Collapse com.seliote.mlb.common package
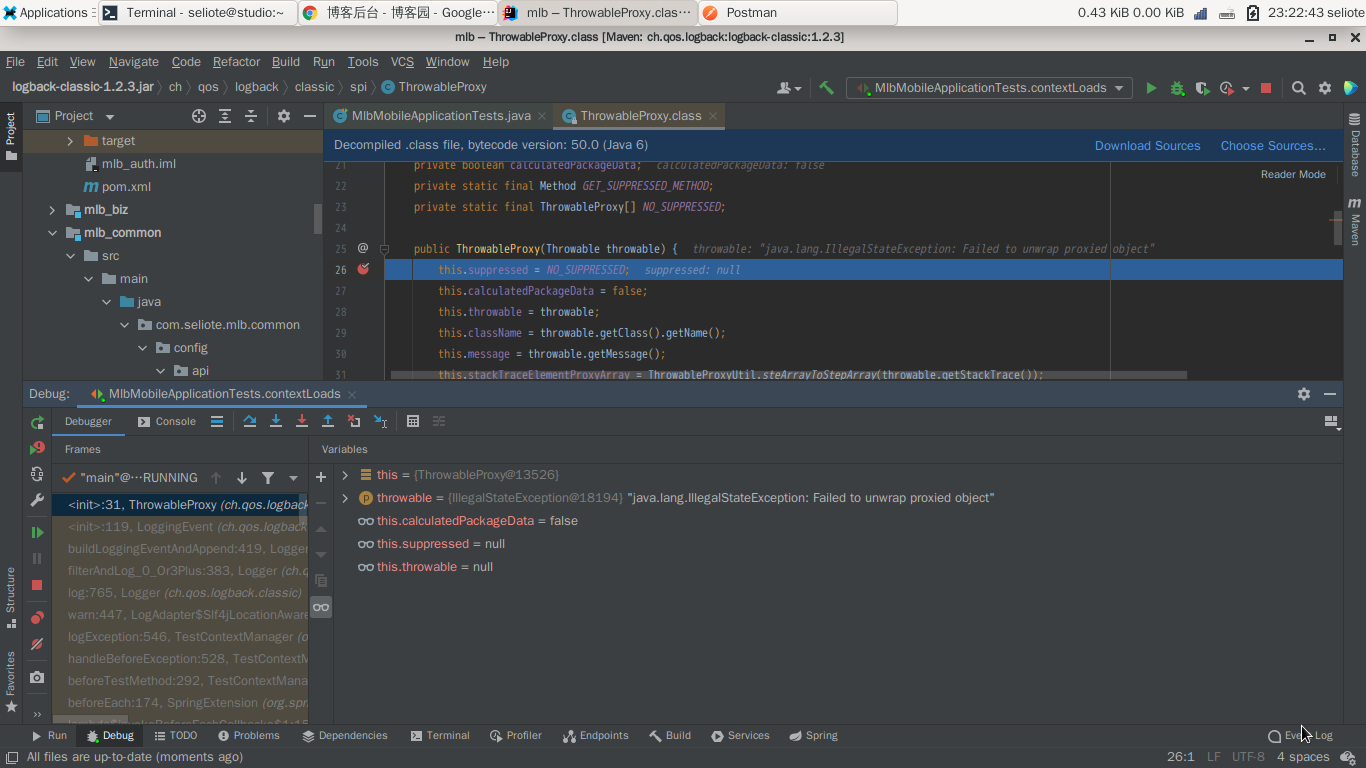 click(x=124, y=325)
